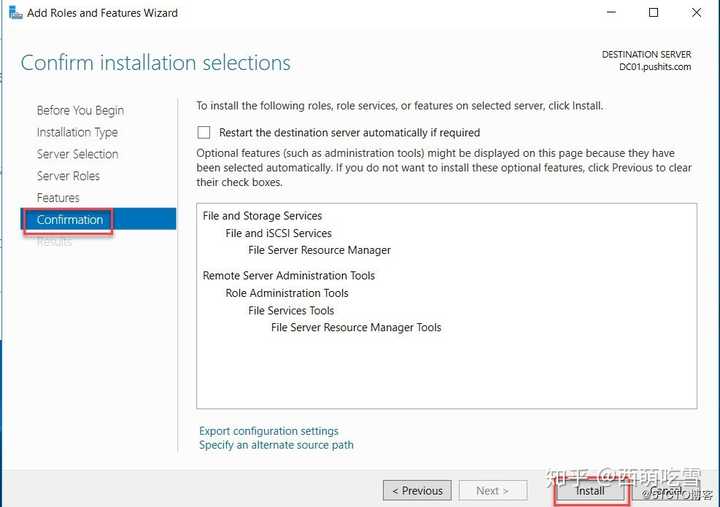
Task: Open the Server Roles step
Action: pyautogui.click(x=68, y=176)
